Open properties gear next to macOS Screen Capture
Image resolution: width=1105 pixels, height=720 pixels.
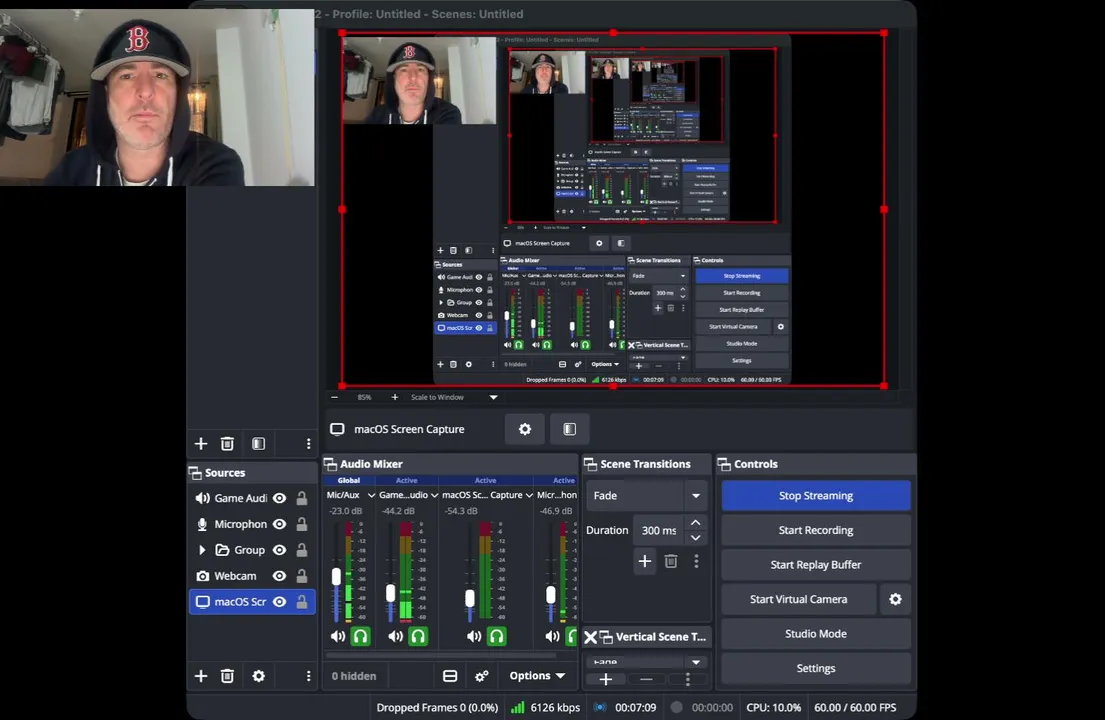tap(524, 429)
